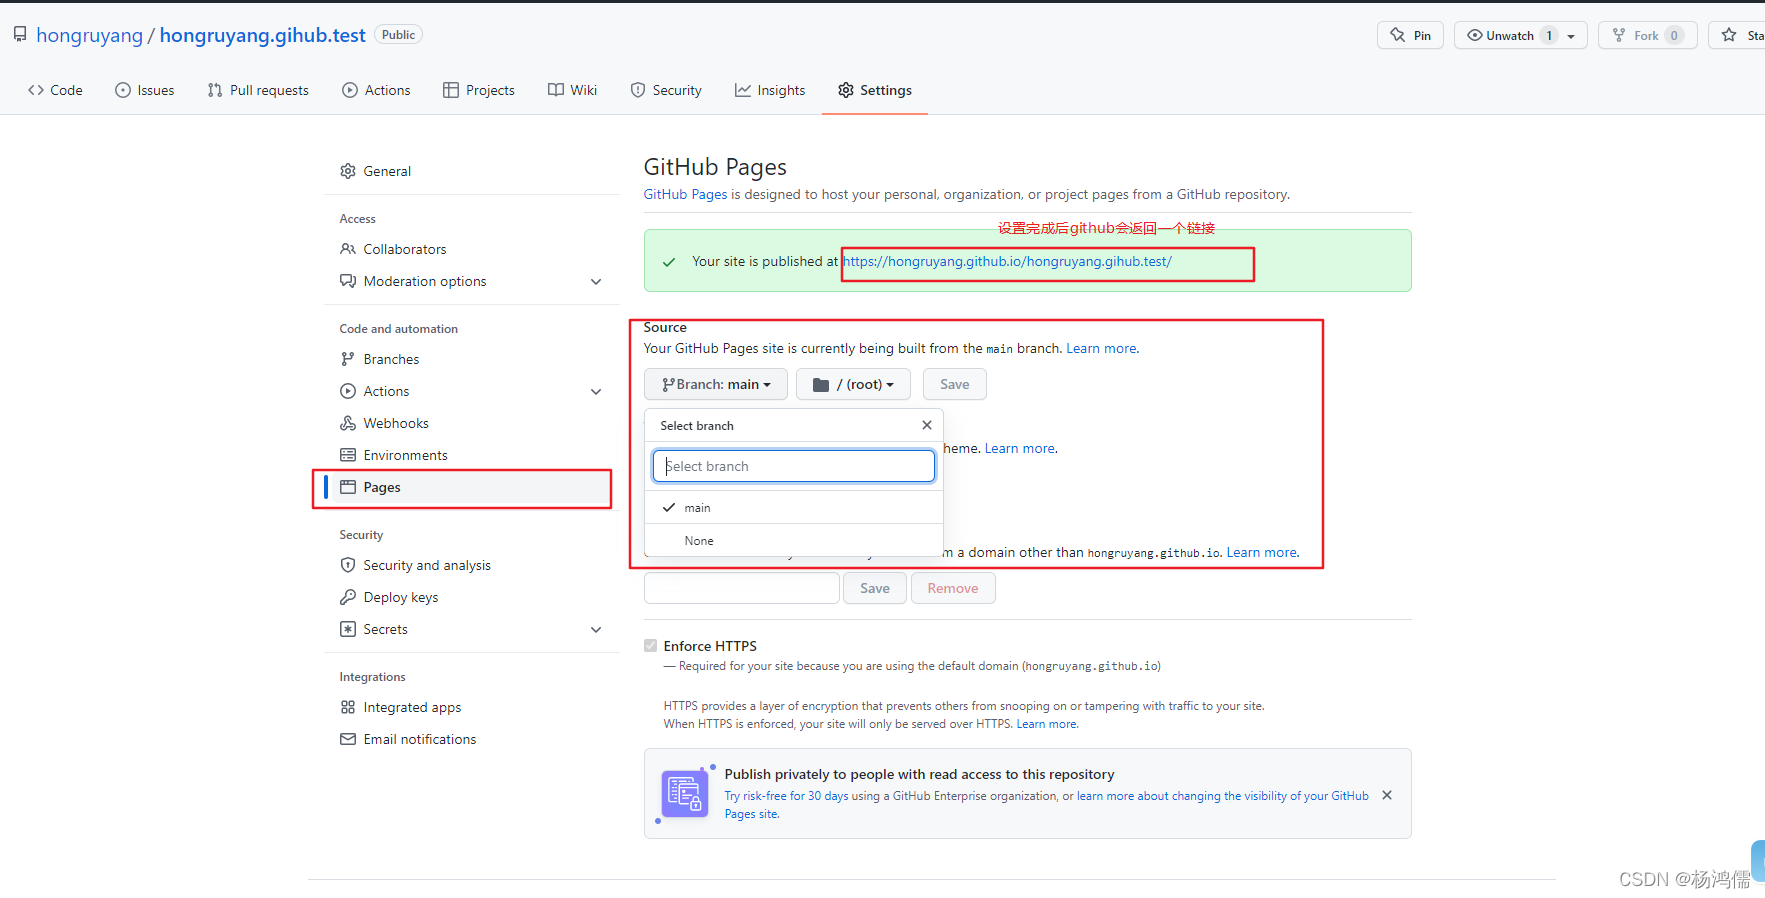Image resolution: width=1765 pixels, height=898 pixels.
Task: Click the Integrated apps grid icon
Action: [x=348, y=707]
